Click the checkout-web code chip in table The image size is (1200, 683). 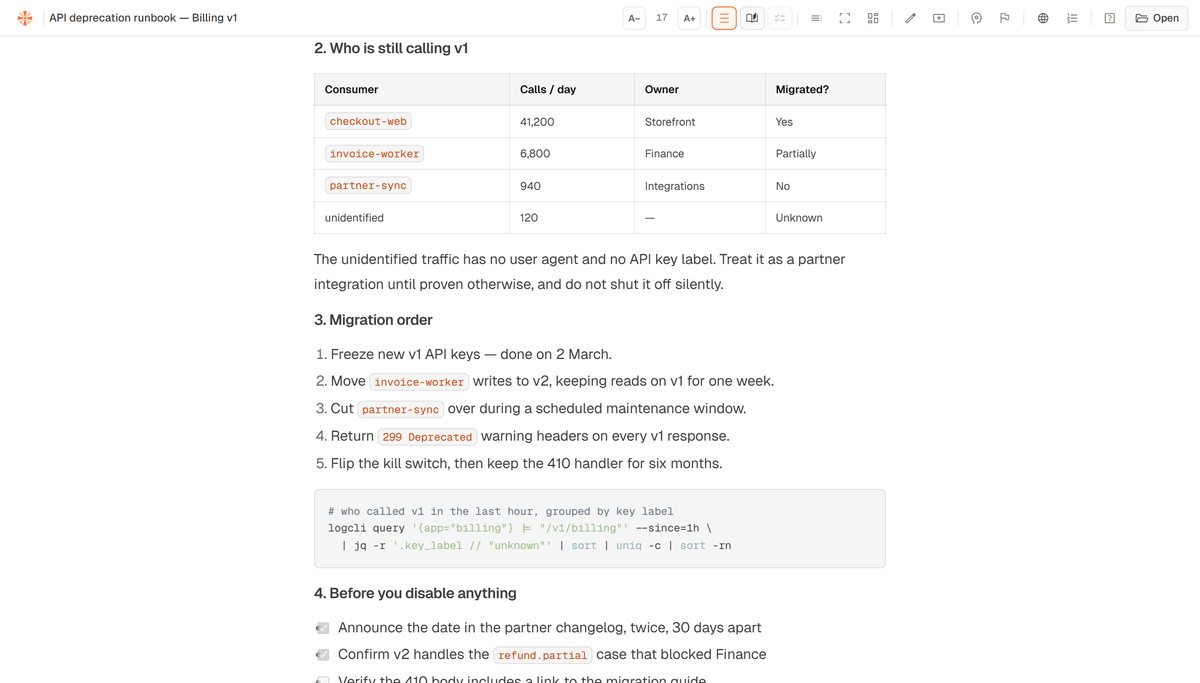368,122
